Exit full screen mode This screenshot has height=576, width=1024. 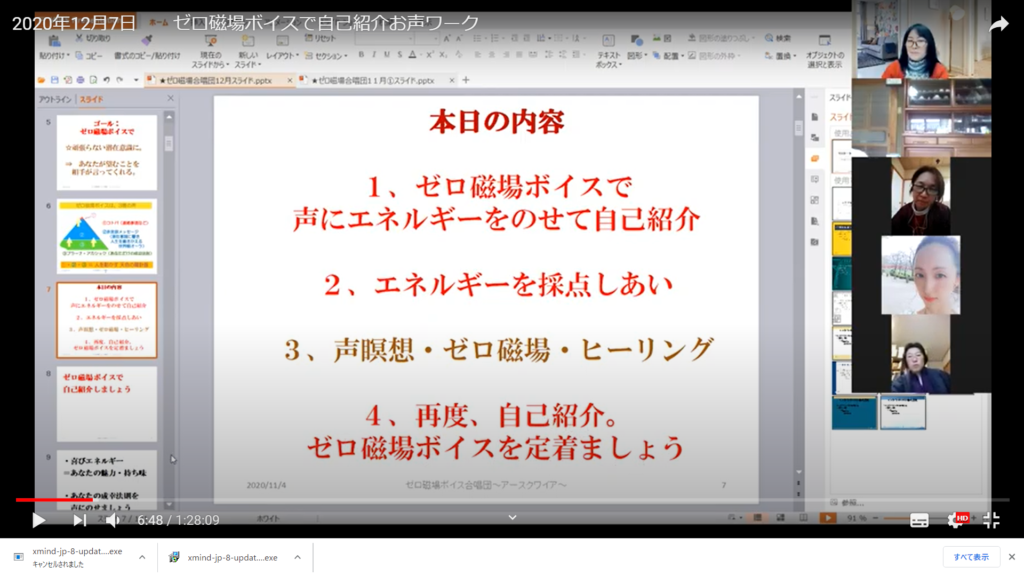point(991,520)
